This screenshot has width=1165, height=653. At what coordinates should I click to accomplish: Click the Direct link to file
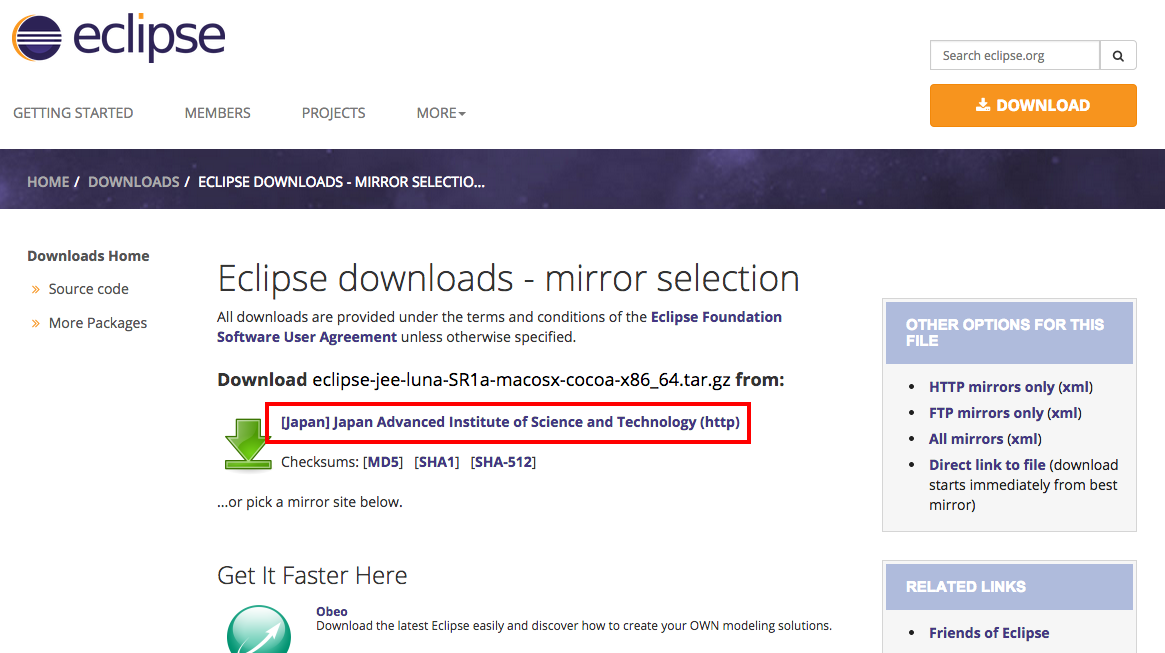987,465
